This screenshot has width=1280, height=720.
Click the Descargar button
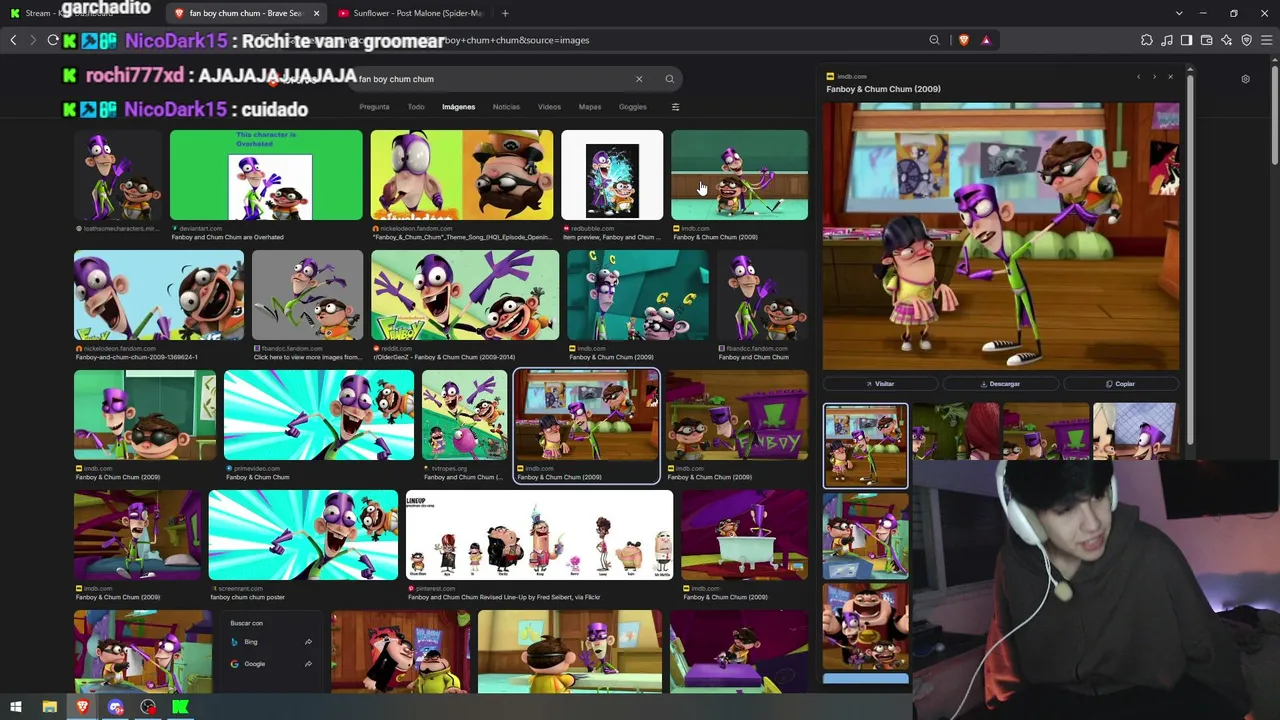(1000, 384)
